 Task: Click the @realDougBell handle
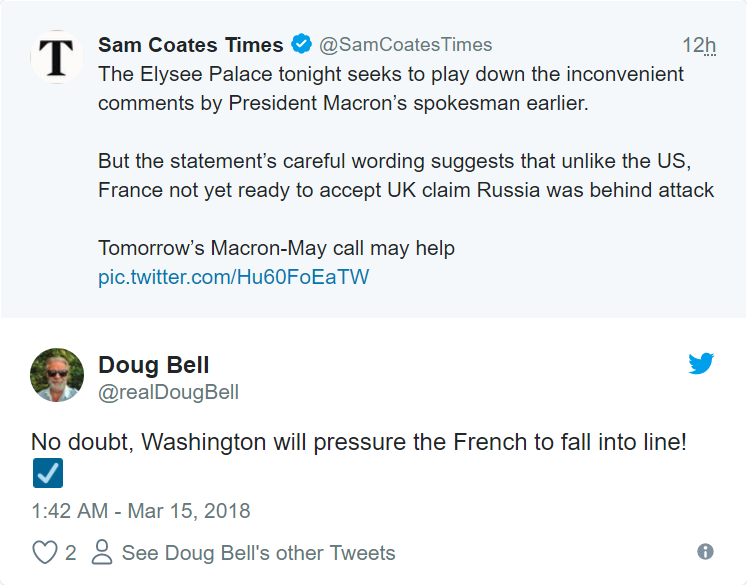point(169,392)
